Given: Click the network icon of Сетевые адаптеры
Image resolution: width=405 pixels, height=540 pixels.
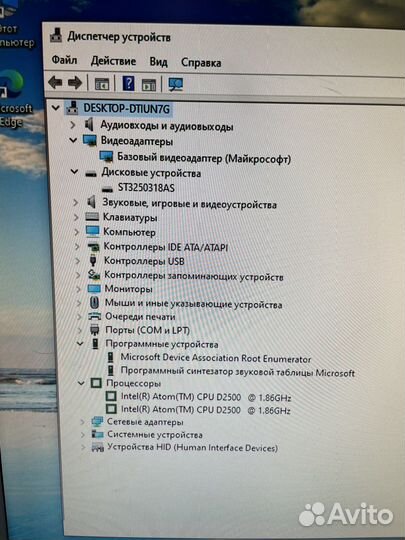Looking at the screenshot, I should 97,422.
